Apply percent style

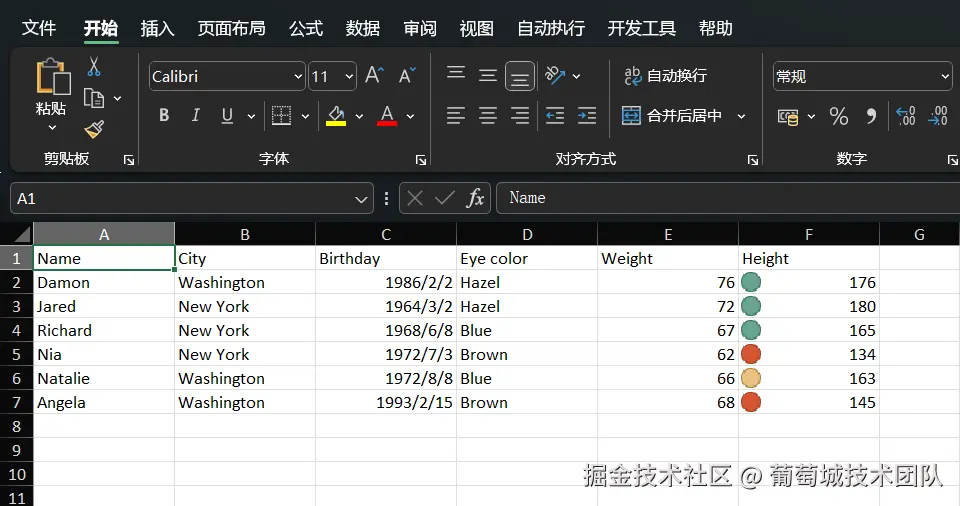(839, 116)
